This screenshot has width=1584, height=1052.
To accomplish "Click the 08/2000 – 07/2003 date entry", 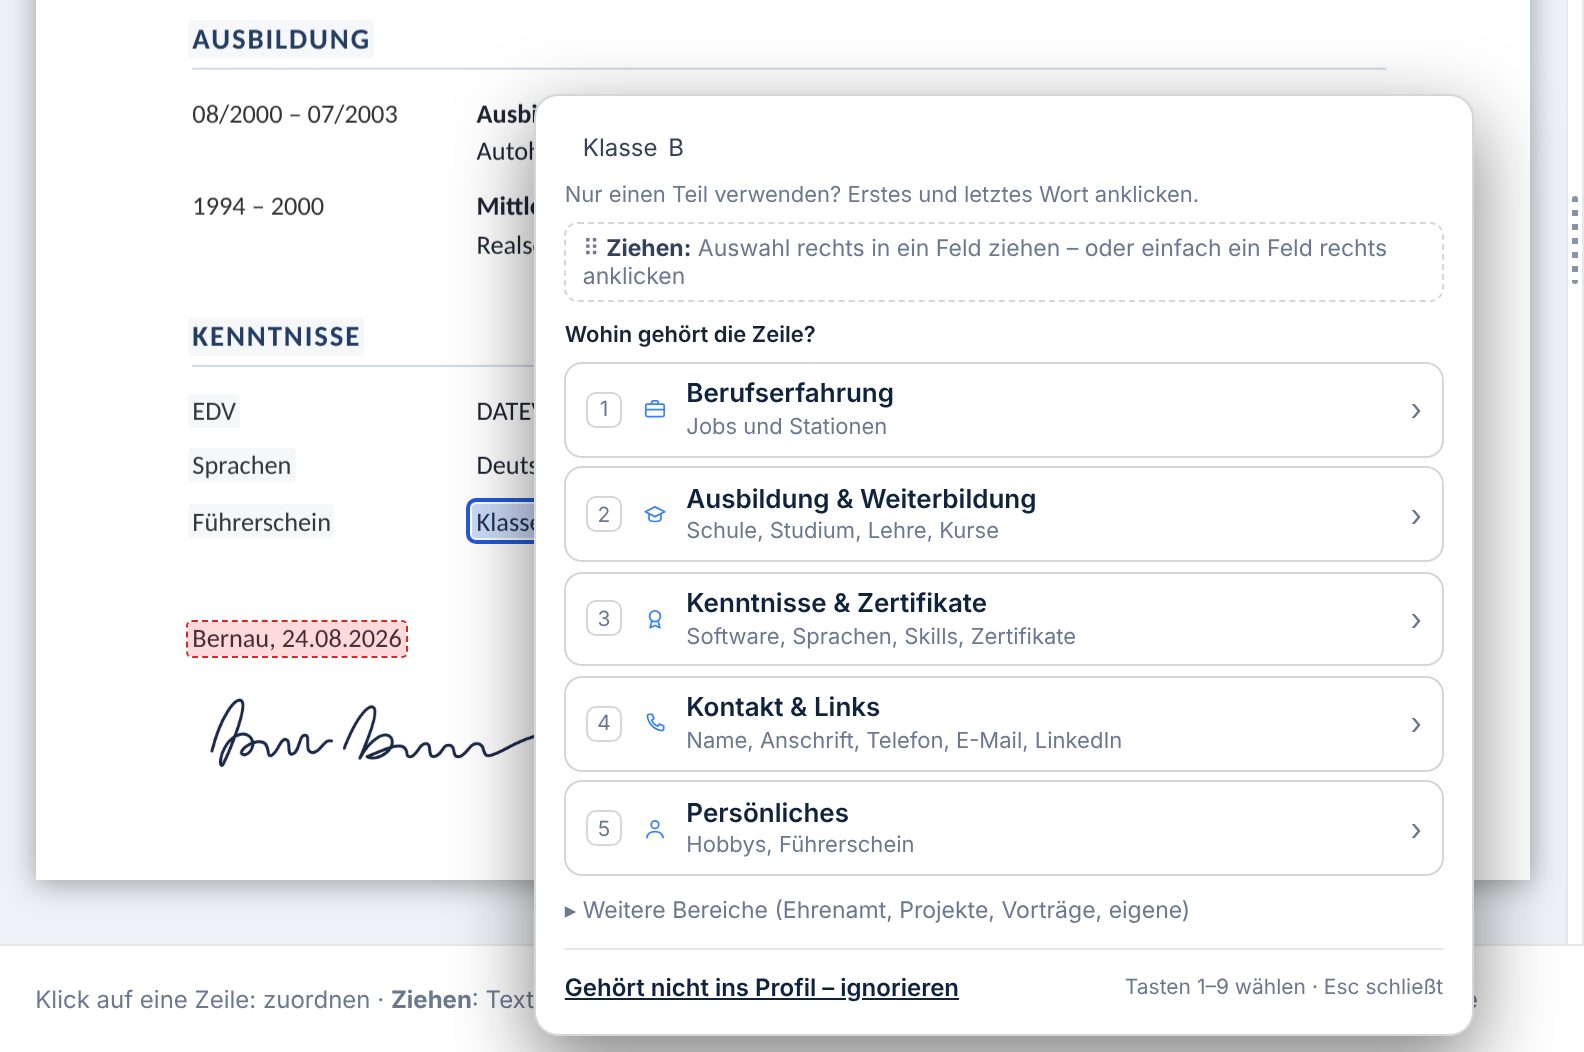I will pos(295,114).
